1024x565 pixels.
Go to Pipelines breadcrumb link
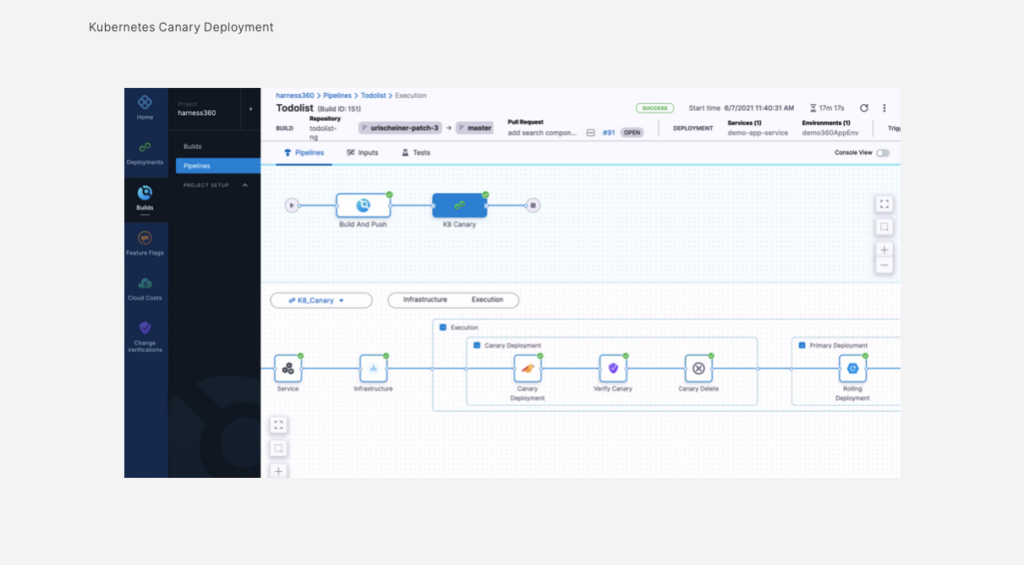pyautogui.click(x=337, y=95)
